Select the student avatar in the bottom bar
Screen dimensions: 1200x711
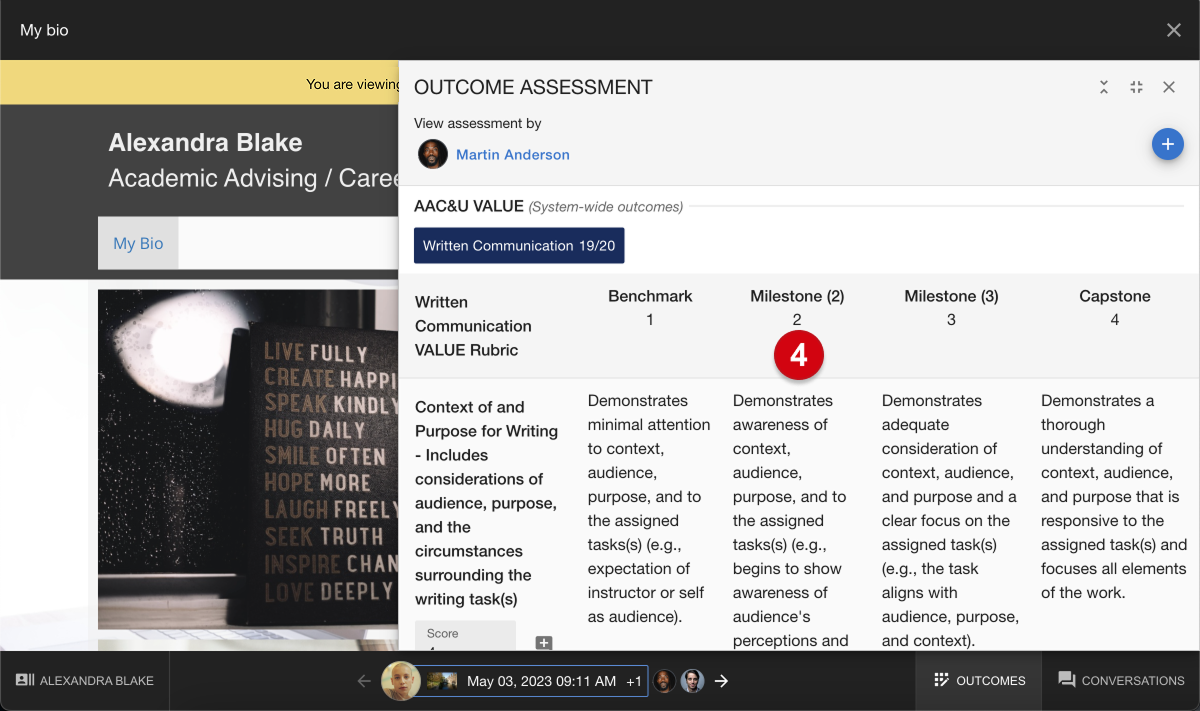tap(401, 681)
